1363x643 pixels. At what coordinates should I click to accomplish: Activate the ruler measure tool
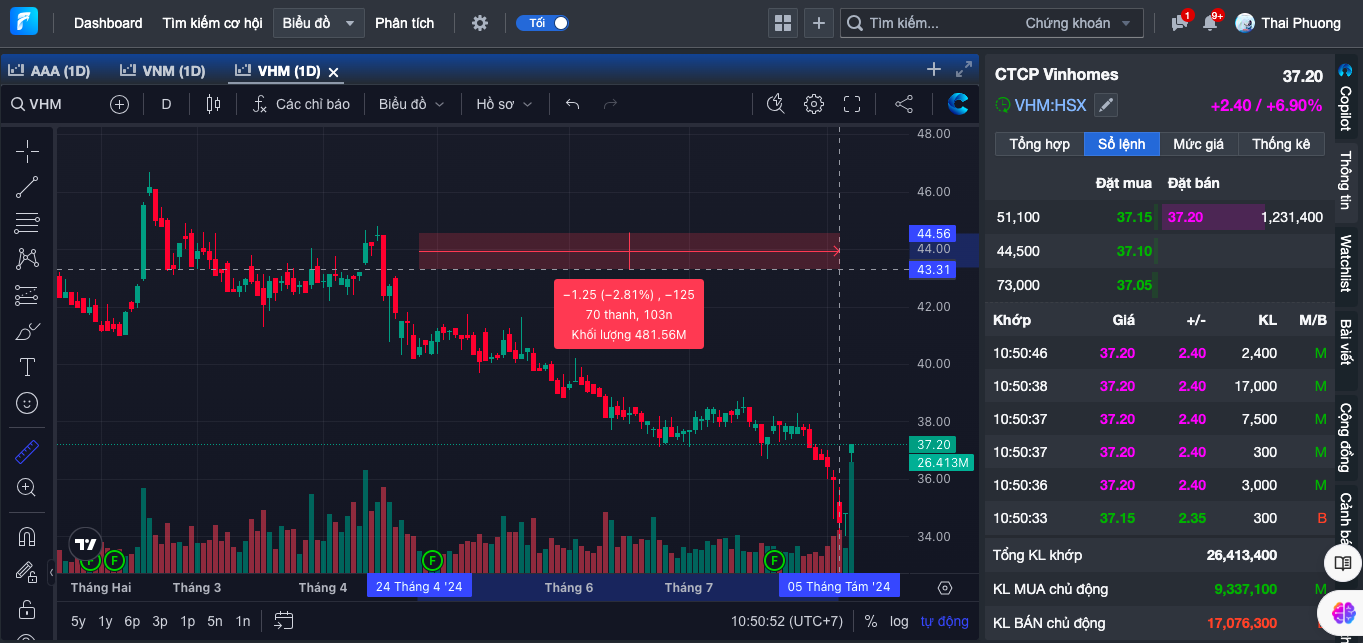(x=27, y=452)
